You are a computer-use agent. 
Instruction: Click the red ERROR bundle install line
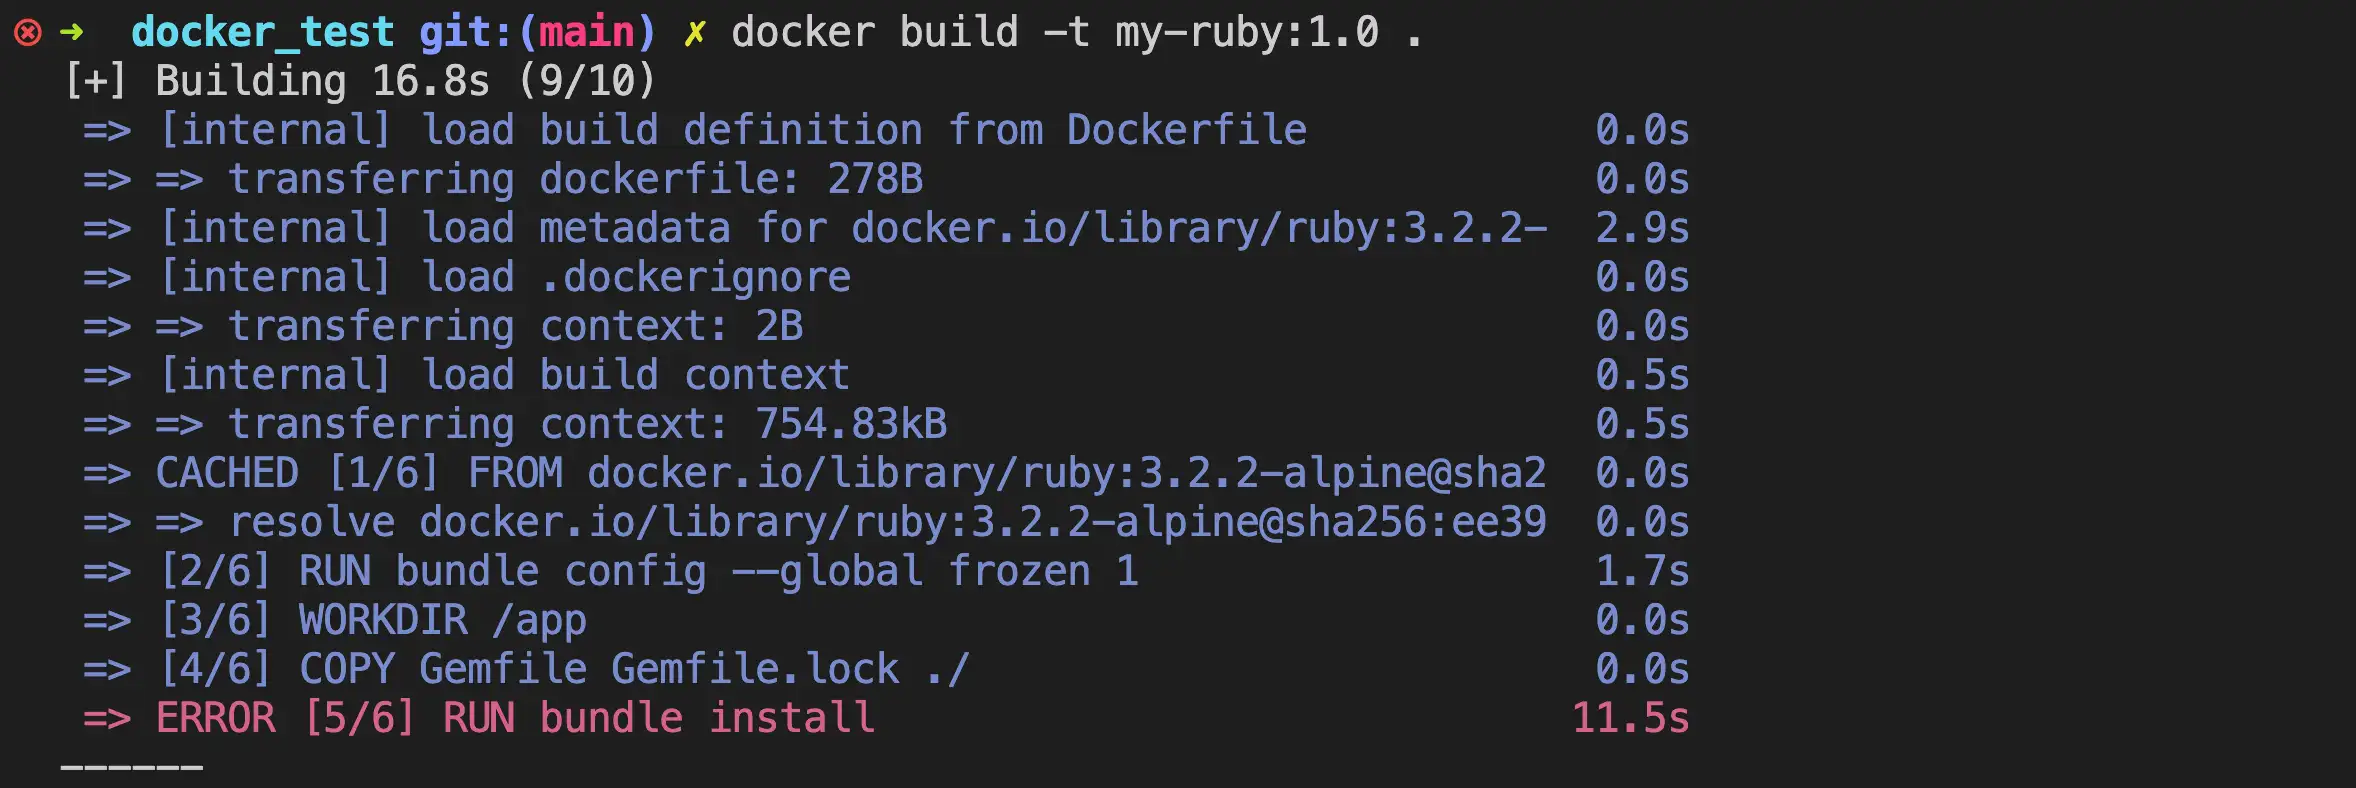[x=515, y=719]
